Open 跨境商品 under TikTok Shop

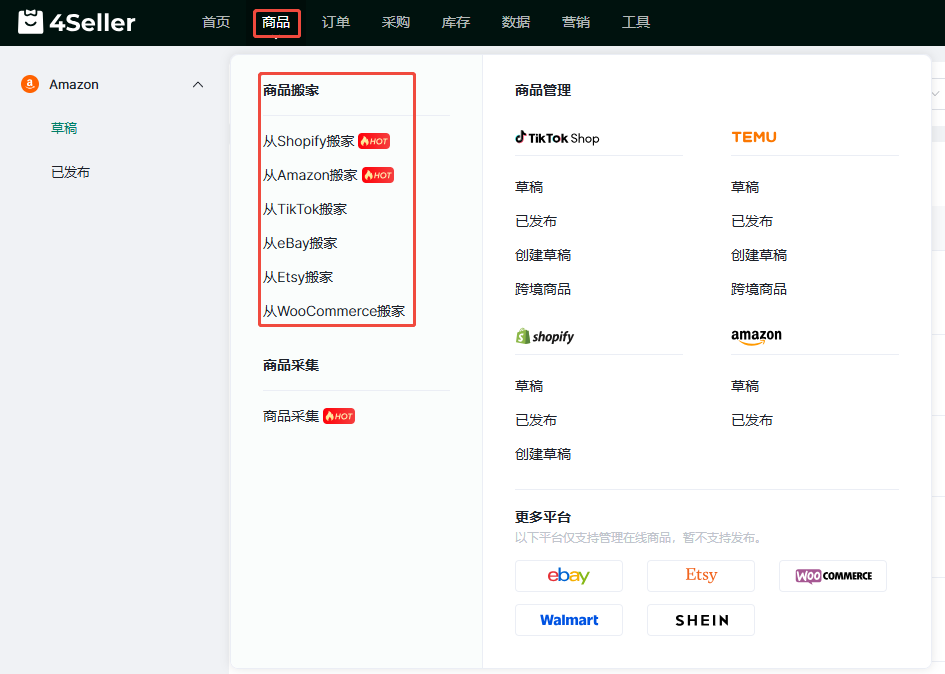click(543, 289)
